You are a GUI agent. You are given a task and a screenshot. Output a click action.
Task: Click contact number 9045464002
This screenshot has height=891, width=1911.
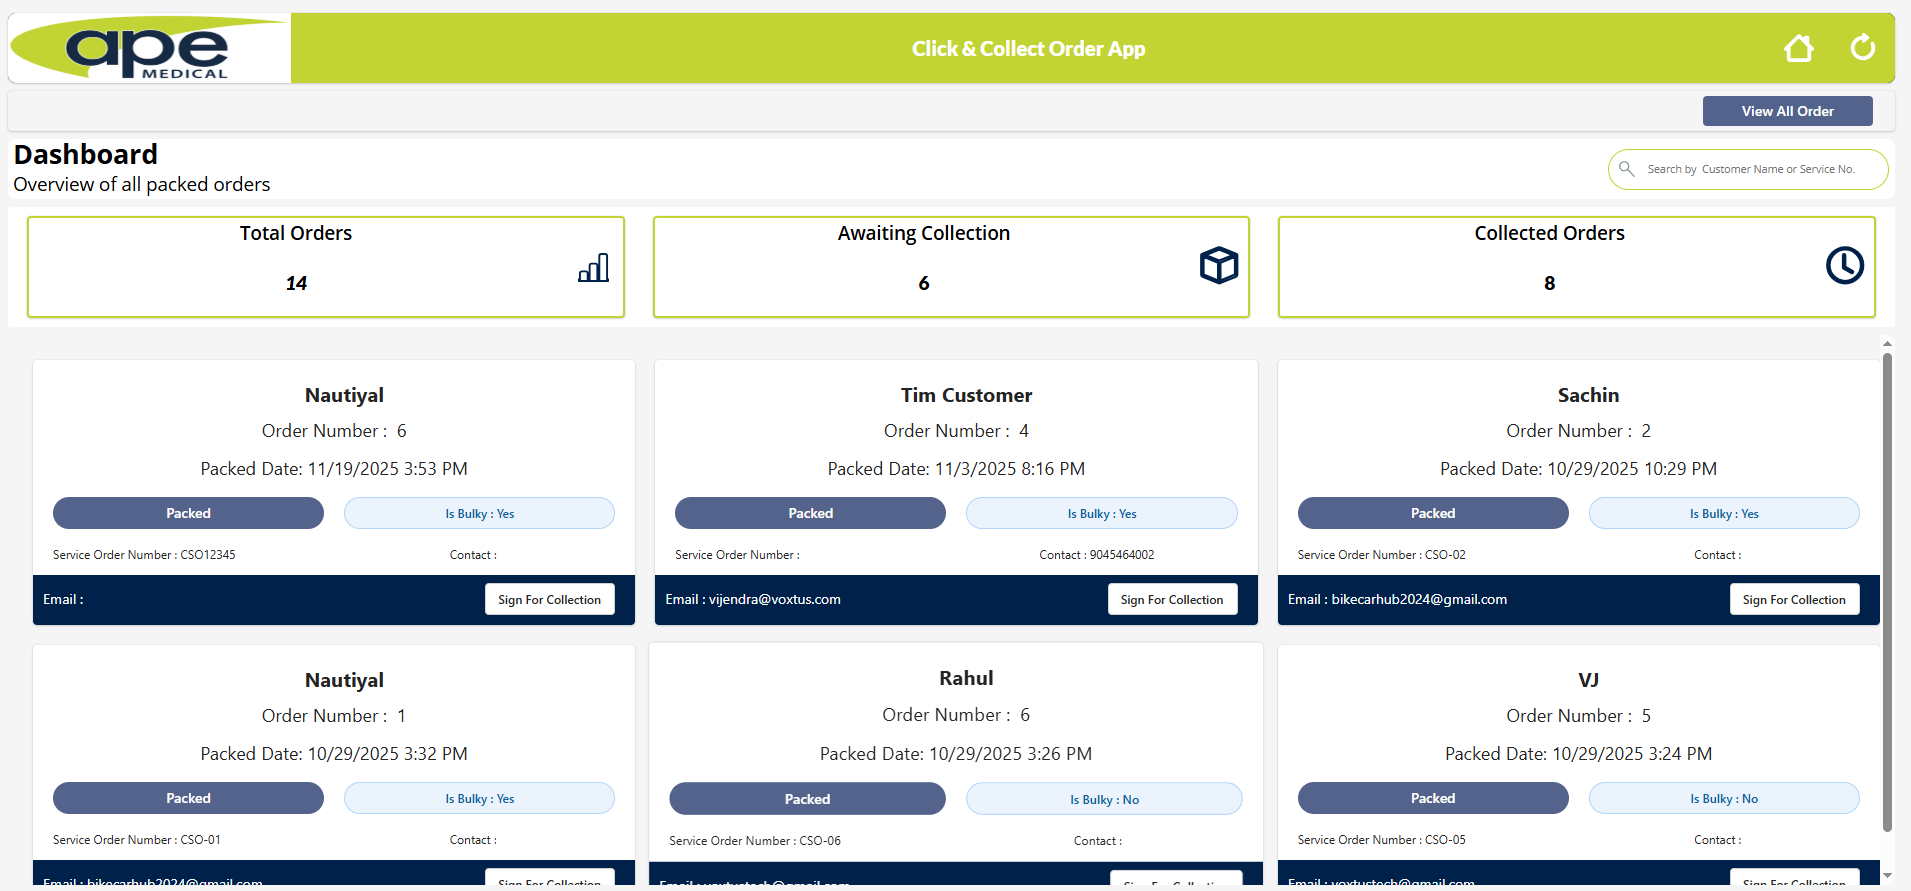(x=1122, y=555)
